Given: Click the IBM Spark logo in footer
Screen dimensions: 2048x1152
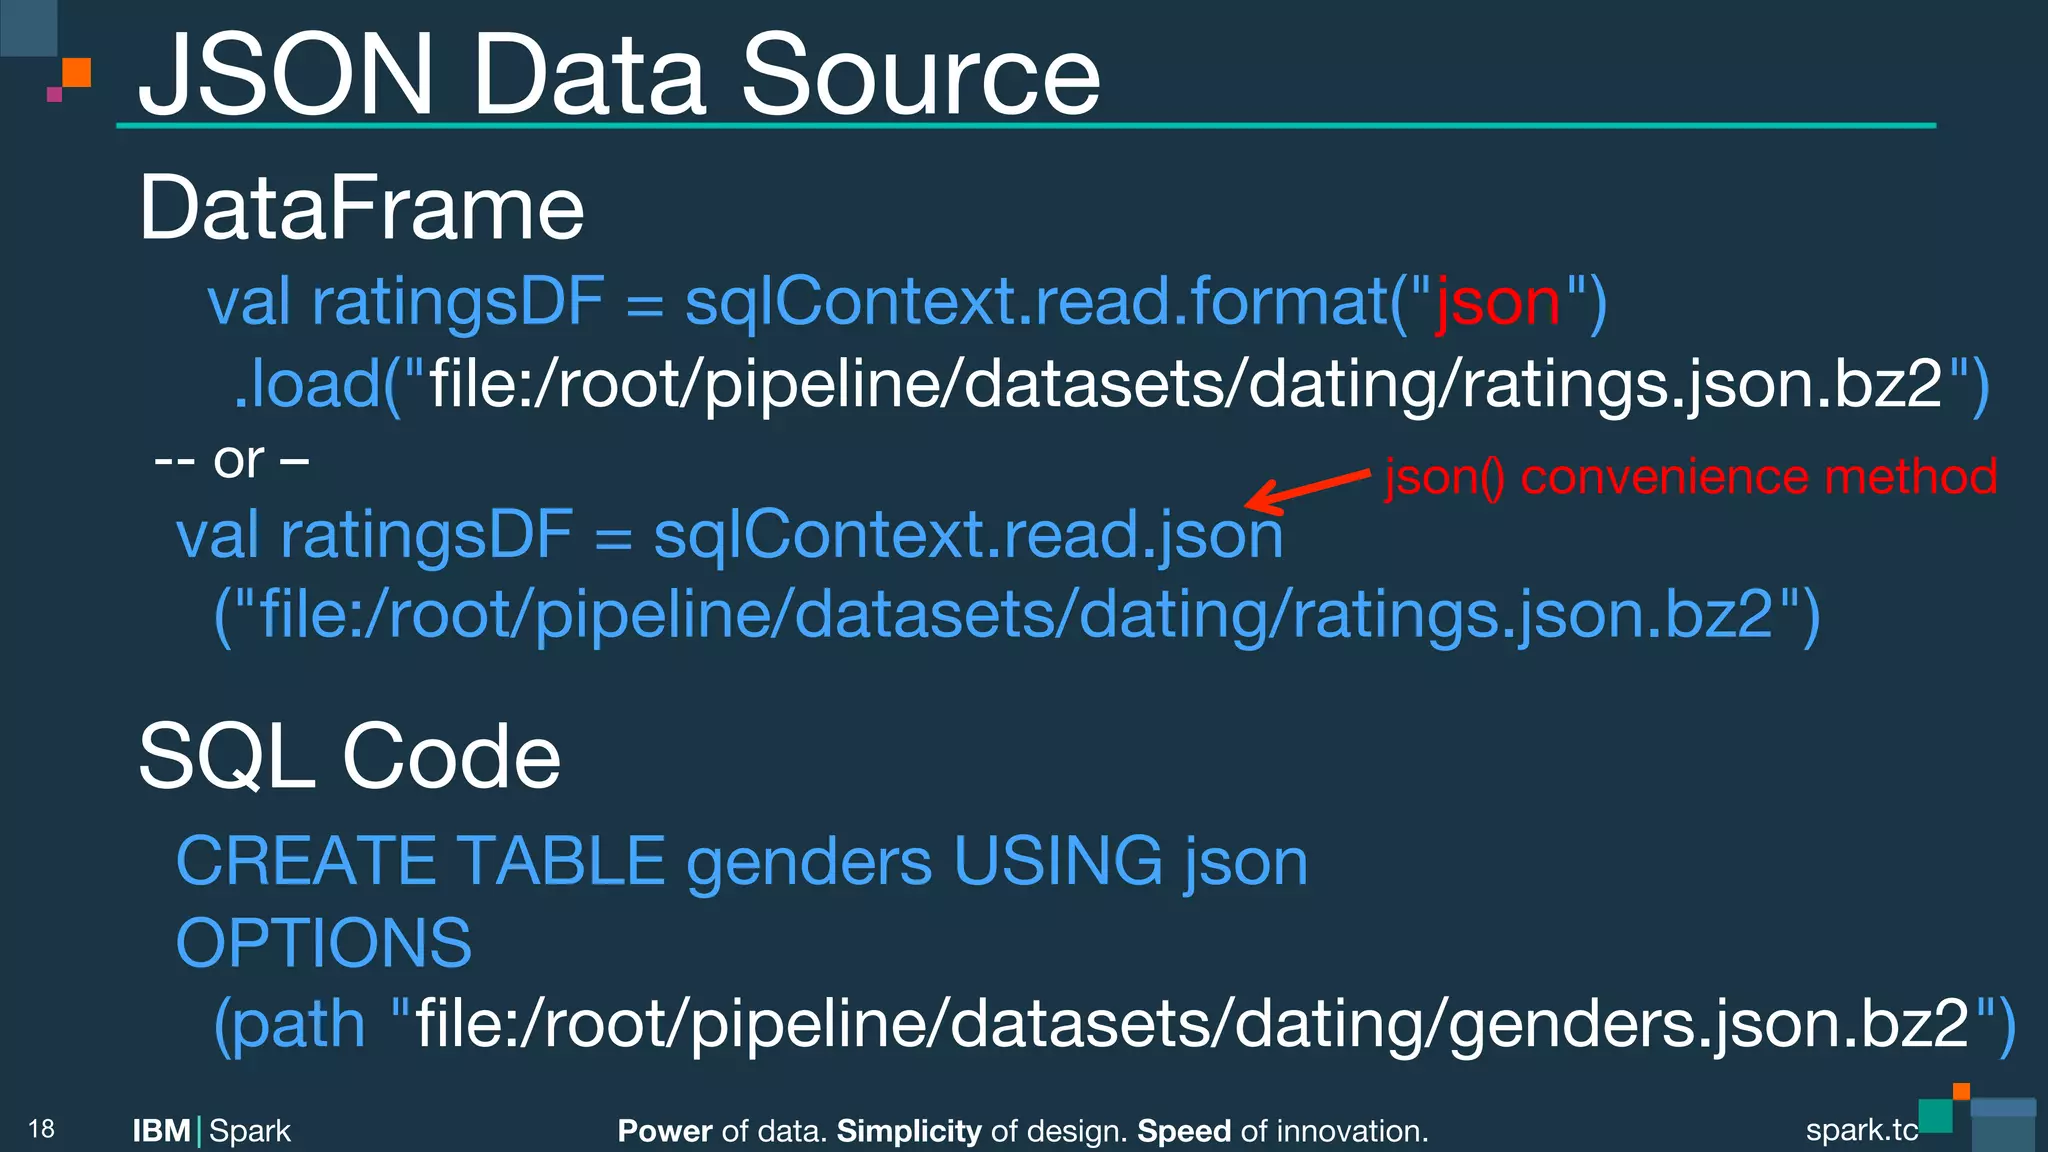Looking at the screenshot, I should tap(211, 1131).
